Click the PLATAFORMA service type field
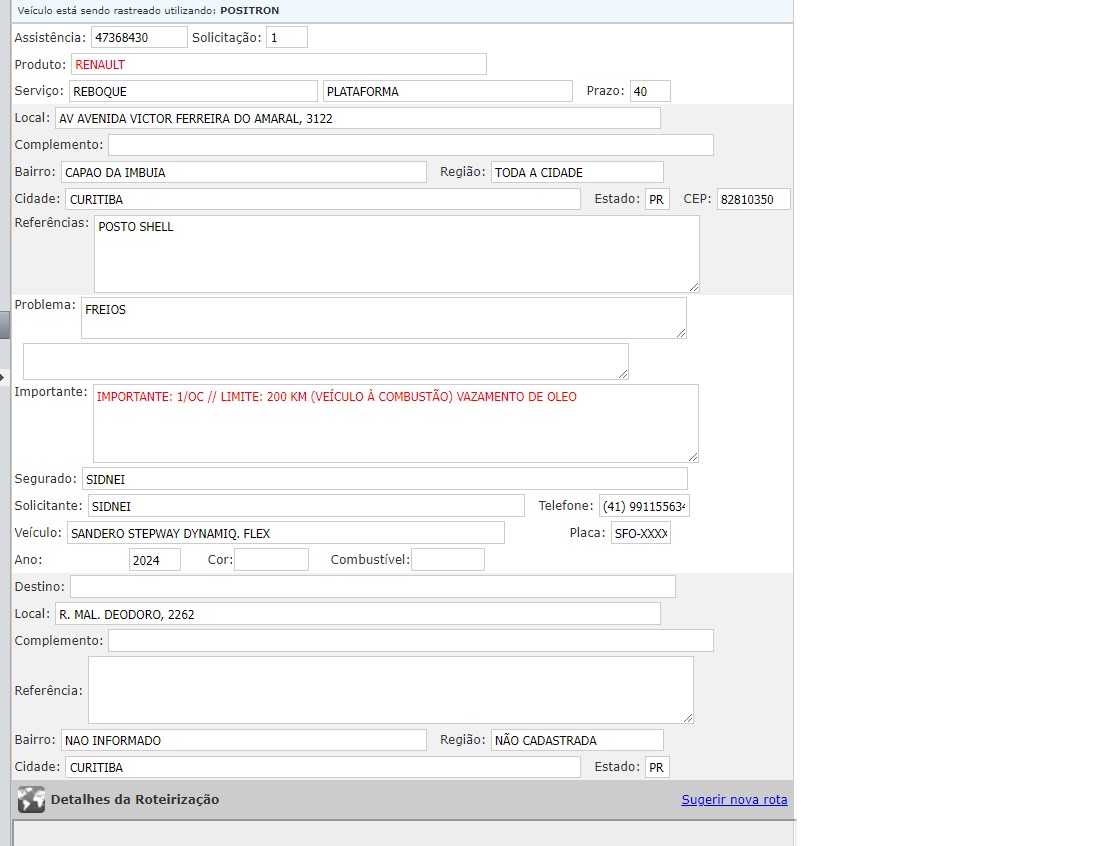 [447, 91]
